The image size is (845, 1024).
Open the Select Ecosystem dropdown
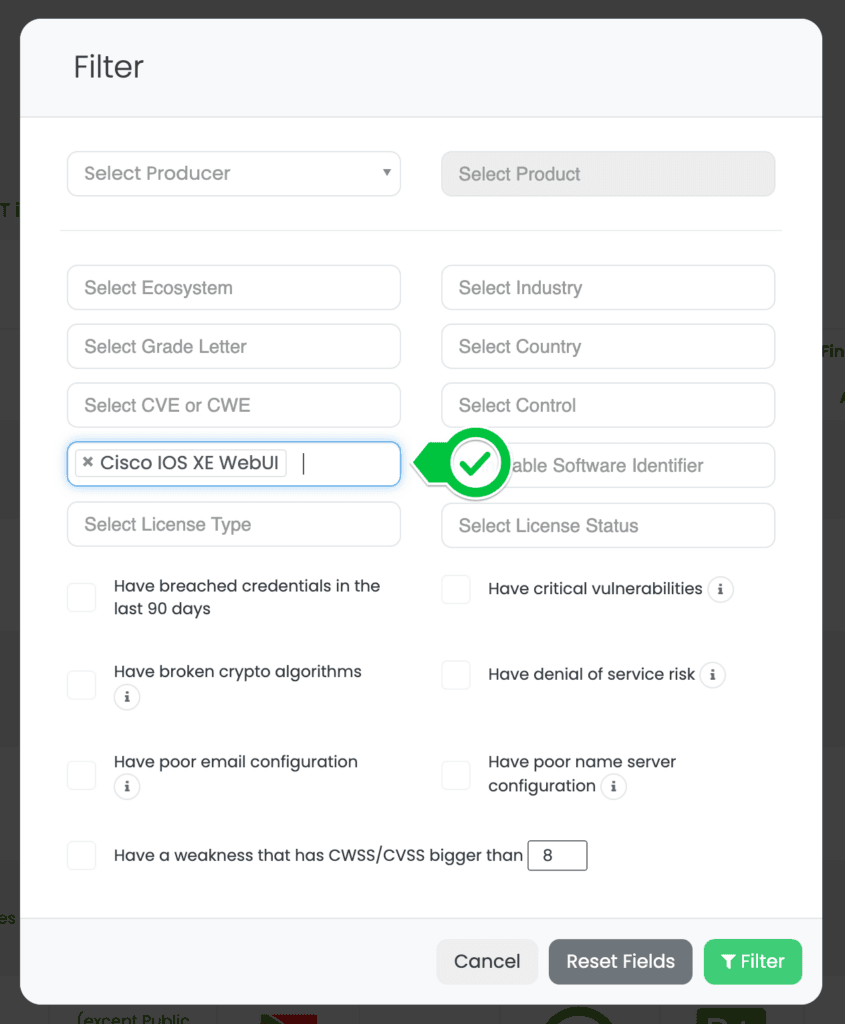pyautogui.click(x=233, y=288)
